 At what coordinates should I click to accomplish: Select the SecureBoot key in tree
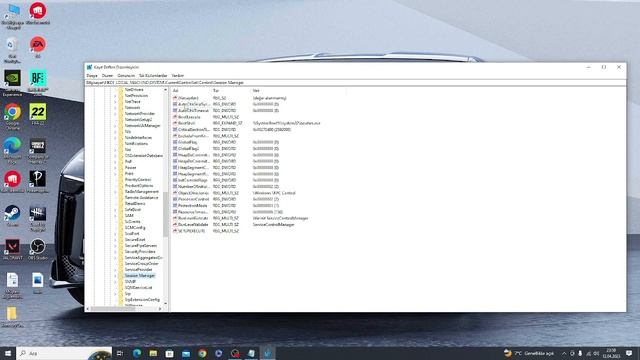point(135,240)
